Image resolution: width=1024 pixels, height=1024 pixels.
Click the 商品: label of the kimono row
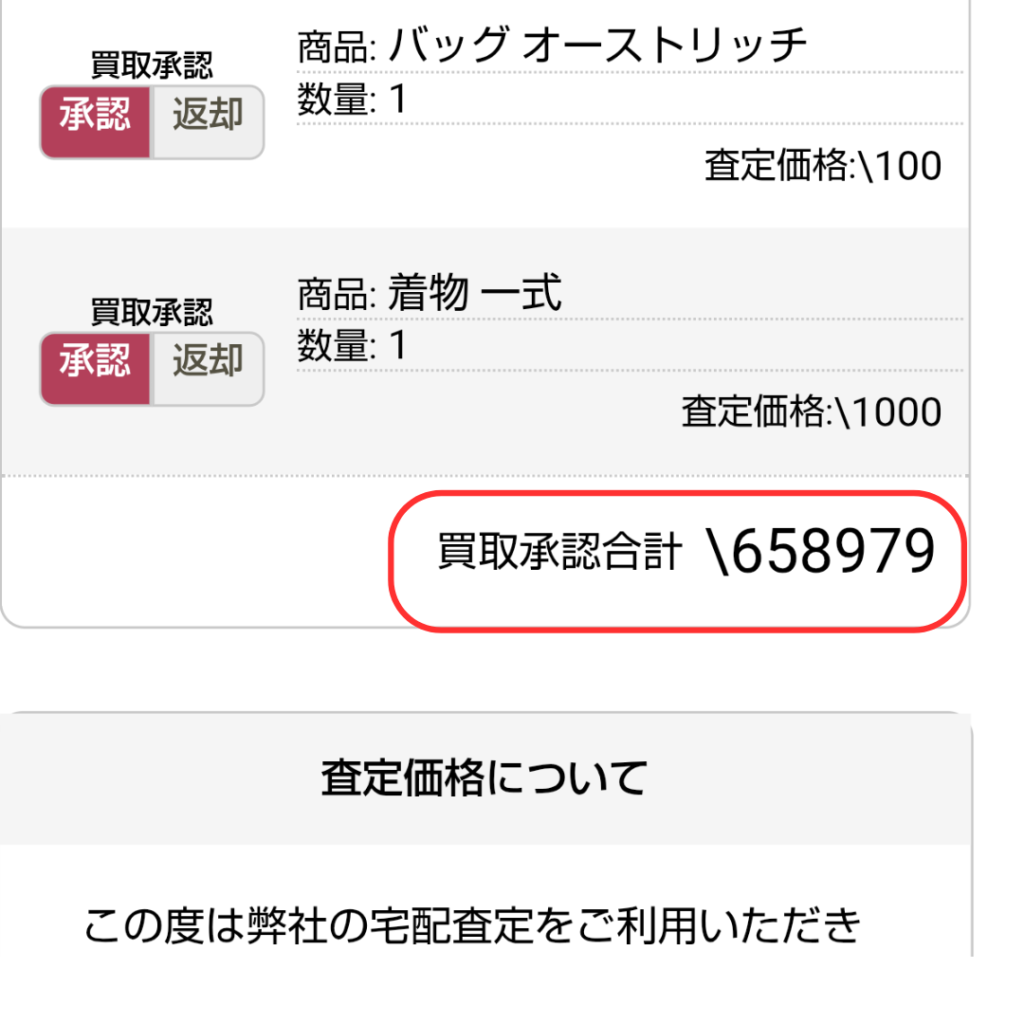(x=337, y=294)
